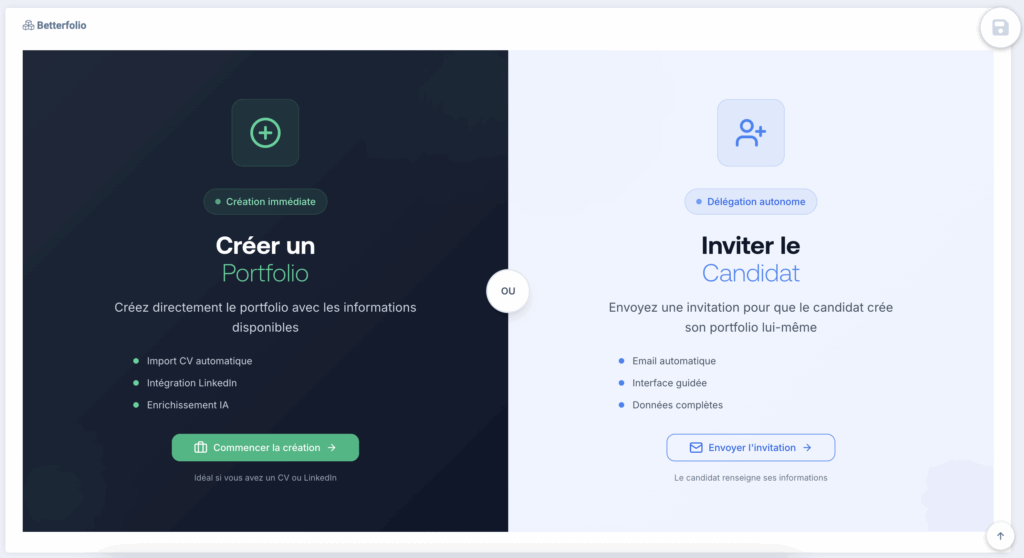Click the envelope icon in Envoyer button
Image resolution: width=1024 pixels, height=558 pixels.
click(696, 448)
